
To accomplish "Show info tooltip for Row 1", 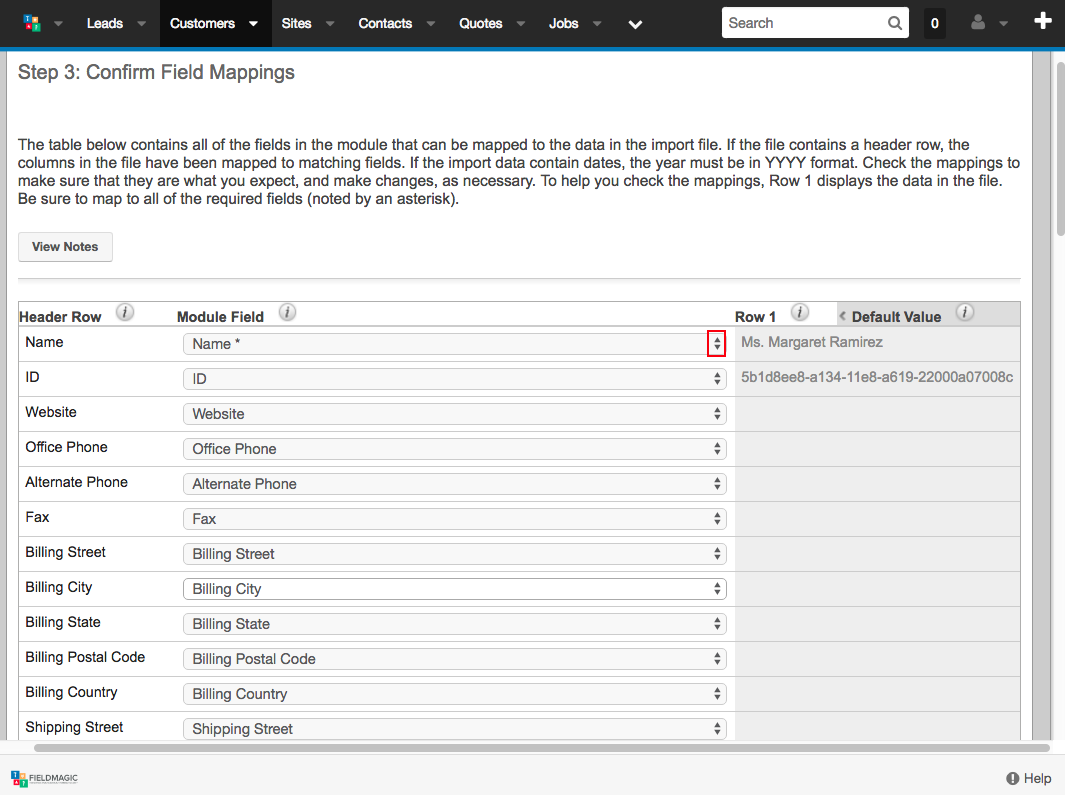I will pyautogui.click(x=800, y=313).
